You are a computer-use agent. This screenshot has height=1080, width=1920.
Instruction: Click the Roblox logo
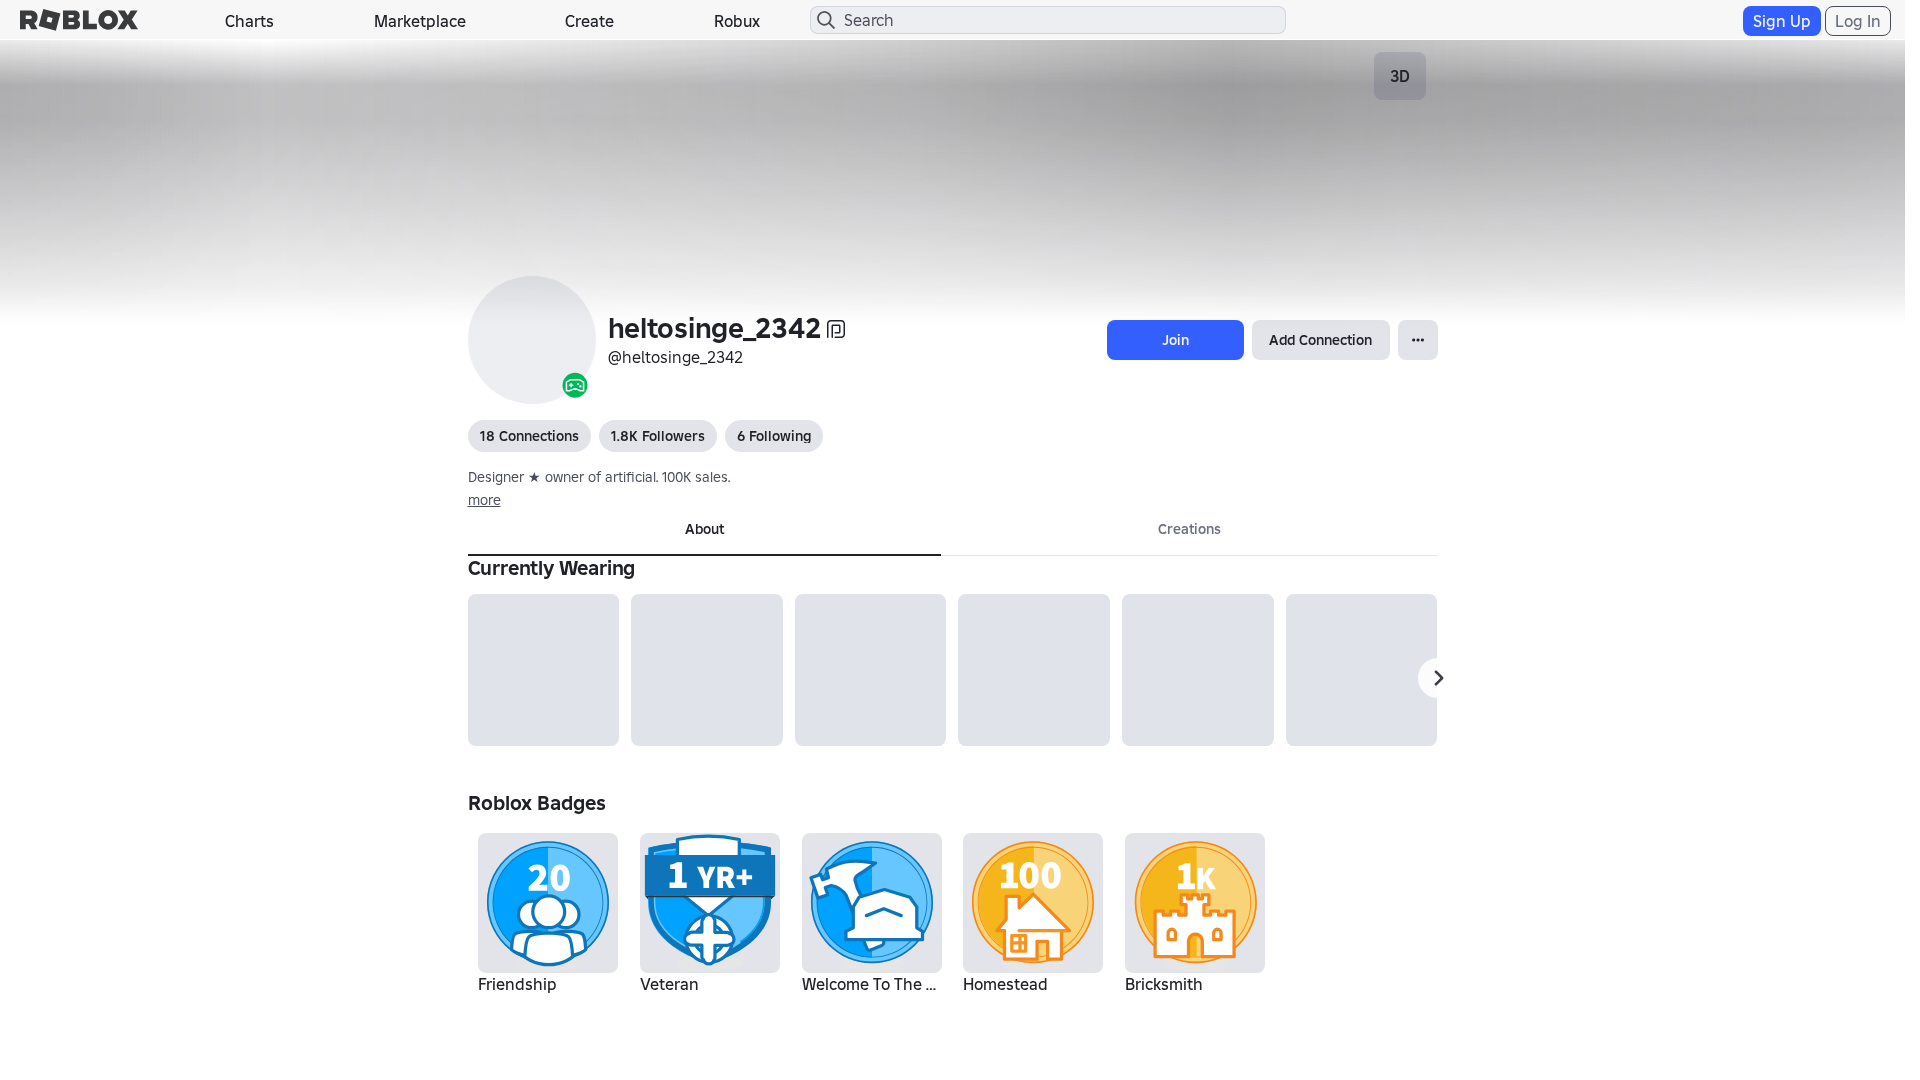[79, 20]
